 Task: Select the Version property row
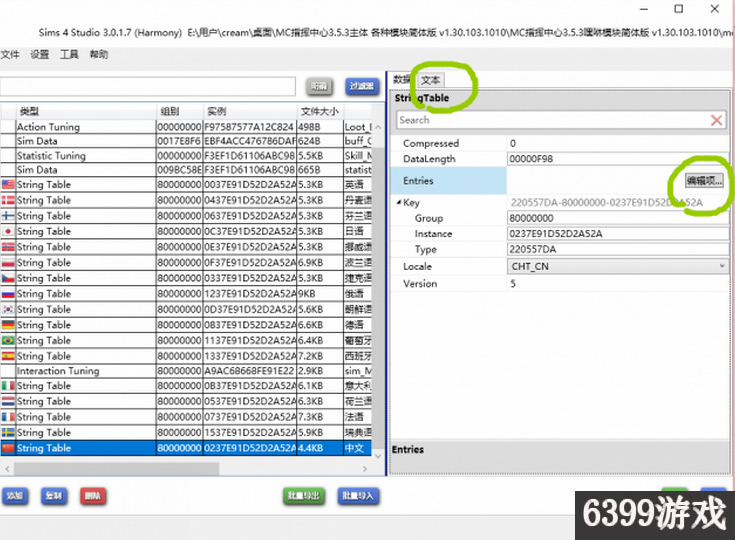coord(560,284)
